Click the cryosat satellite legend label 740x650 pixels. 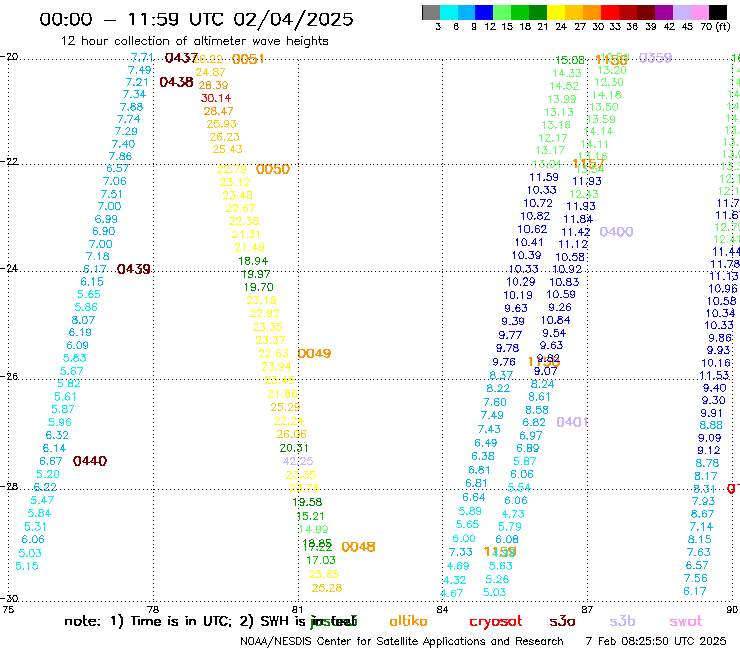[496, 622]
